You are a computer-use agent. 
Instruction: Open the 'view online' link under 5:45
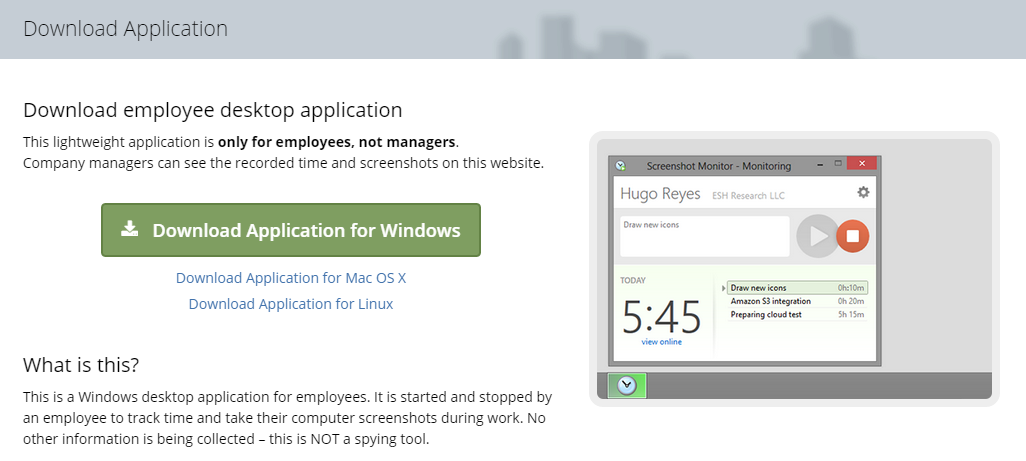(661, 342)
